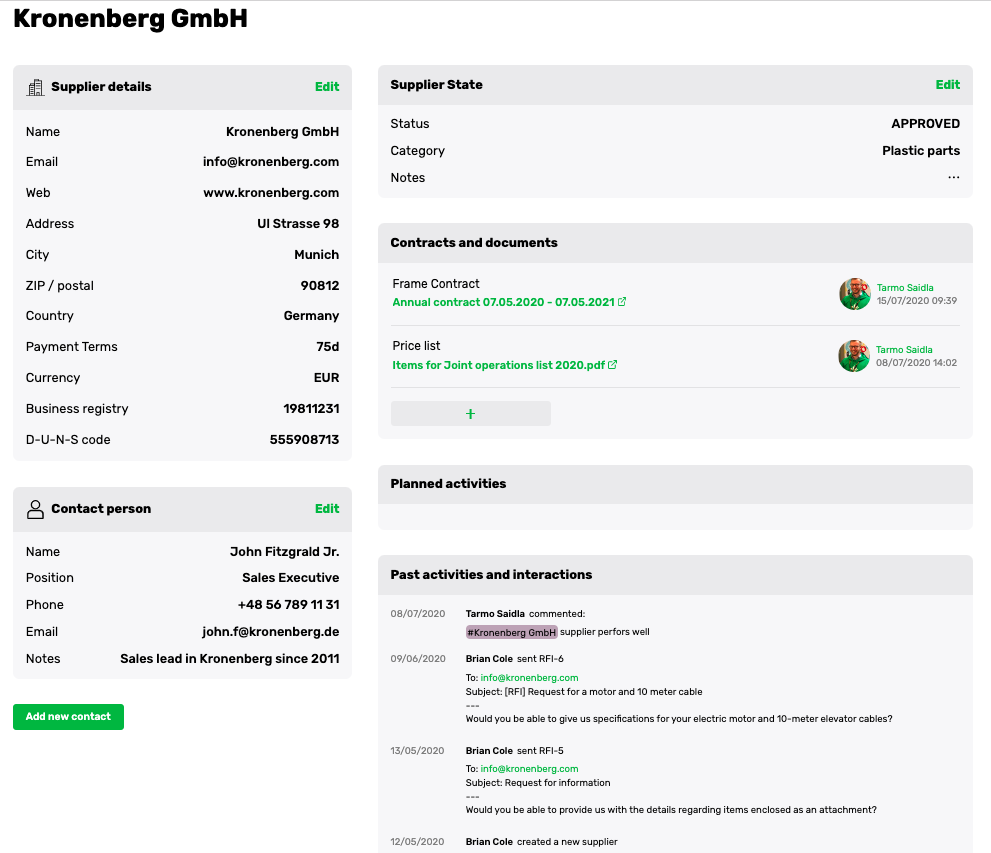
Task: Click external link icon after Items for Joint operations
Action: (x=613, y=365)
